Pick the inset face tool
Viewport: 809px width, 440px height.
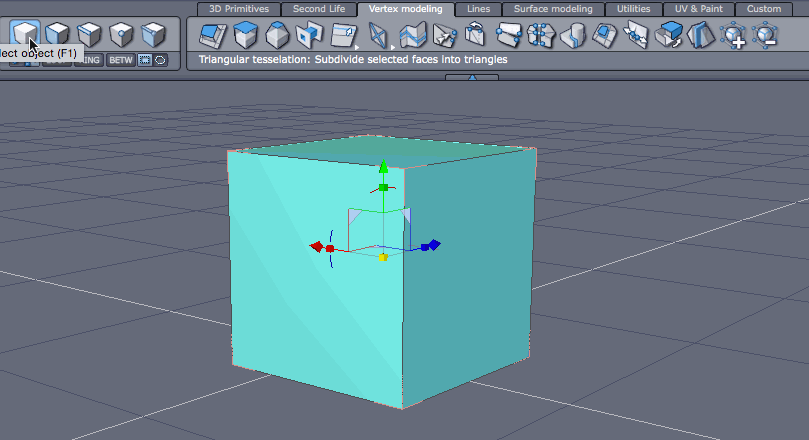[x=604, y=35]
